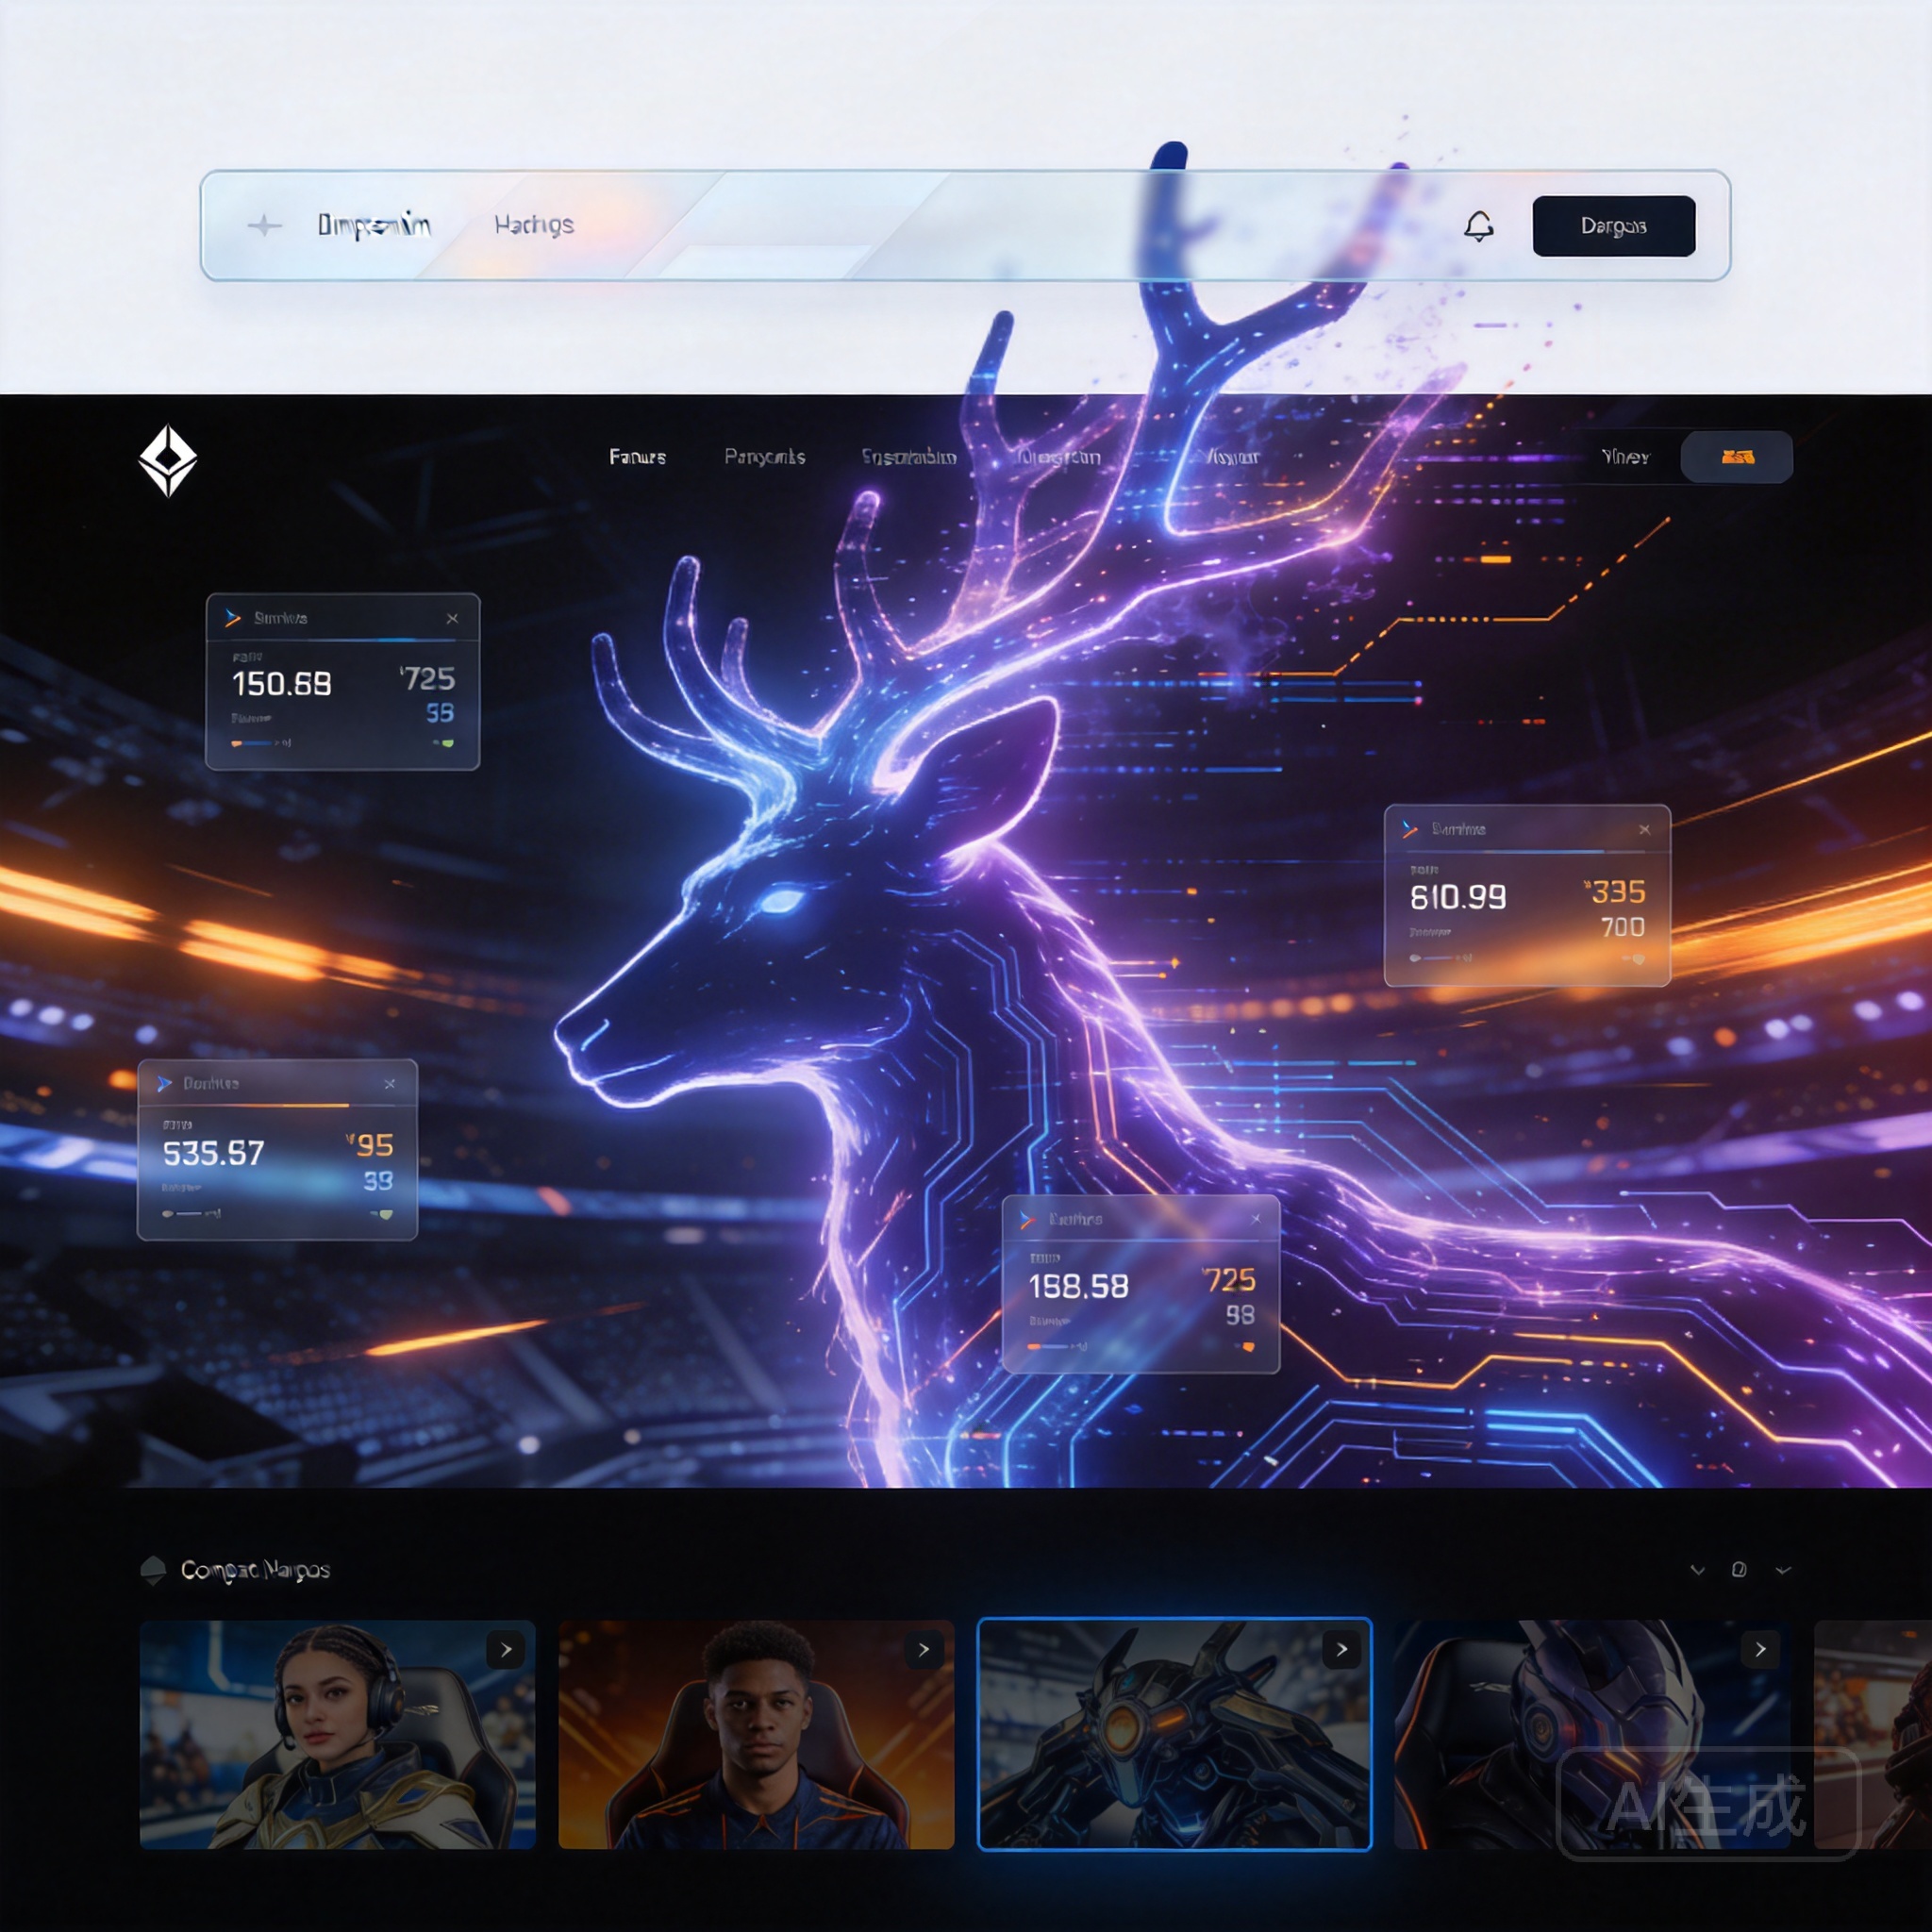Open the man in jersey thumbnail arrow
1932x1932 pixels.
tap(924, 1650)
